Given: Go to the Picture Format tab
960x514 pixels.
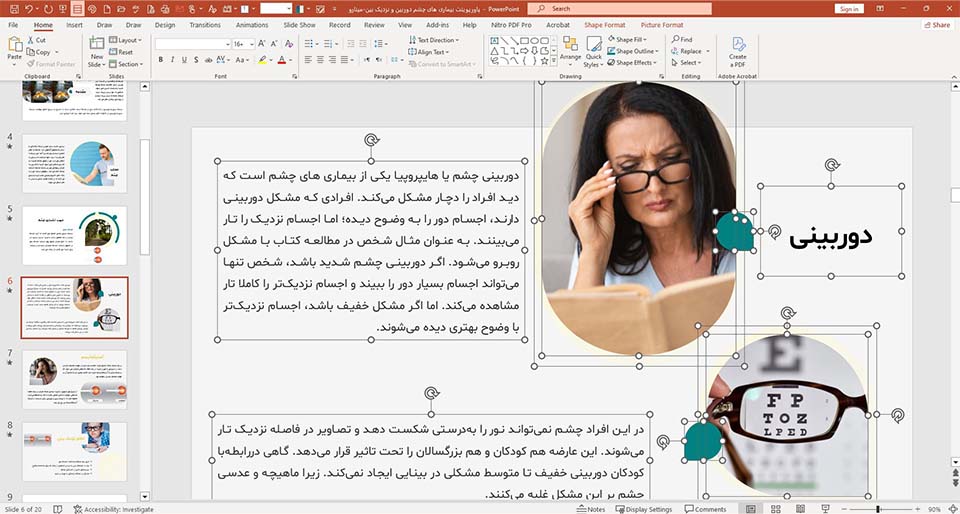Looking at the screenshot, I should click(x=662, y=25).
